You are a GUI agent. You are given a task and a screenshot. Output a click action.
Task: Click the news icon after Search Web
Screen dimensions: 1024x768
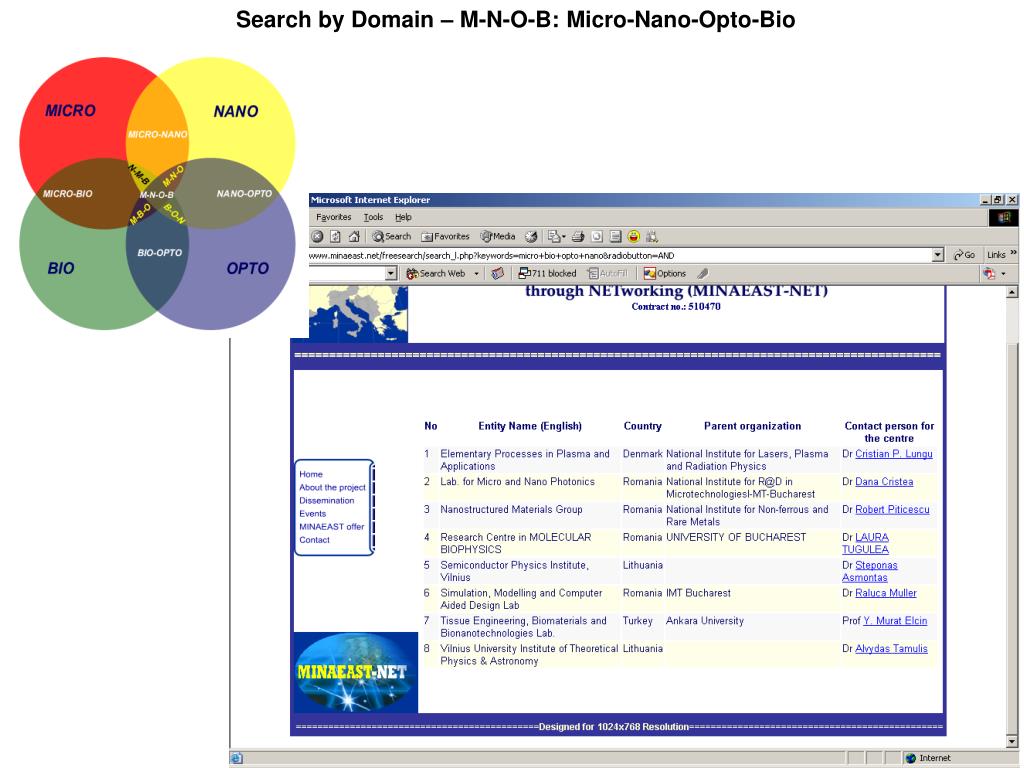pos(498,274)
